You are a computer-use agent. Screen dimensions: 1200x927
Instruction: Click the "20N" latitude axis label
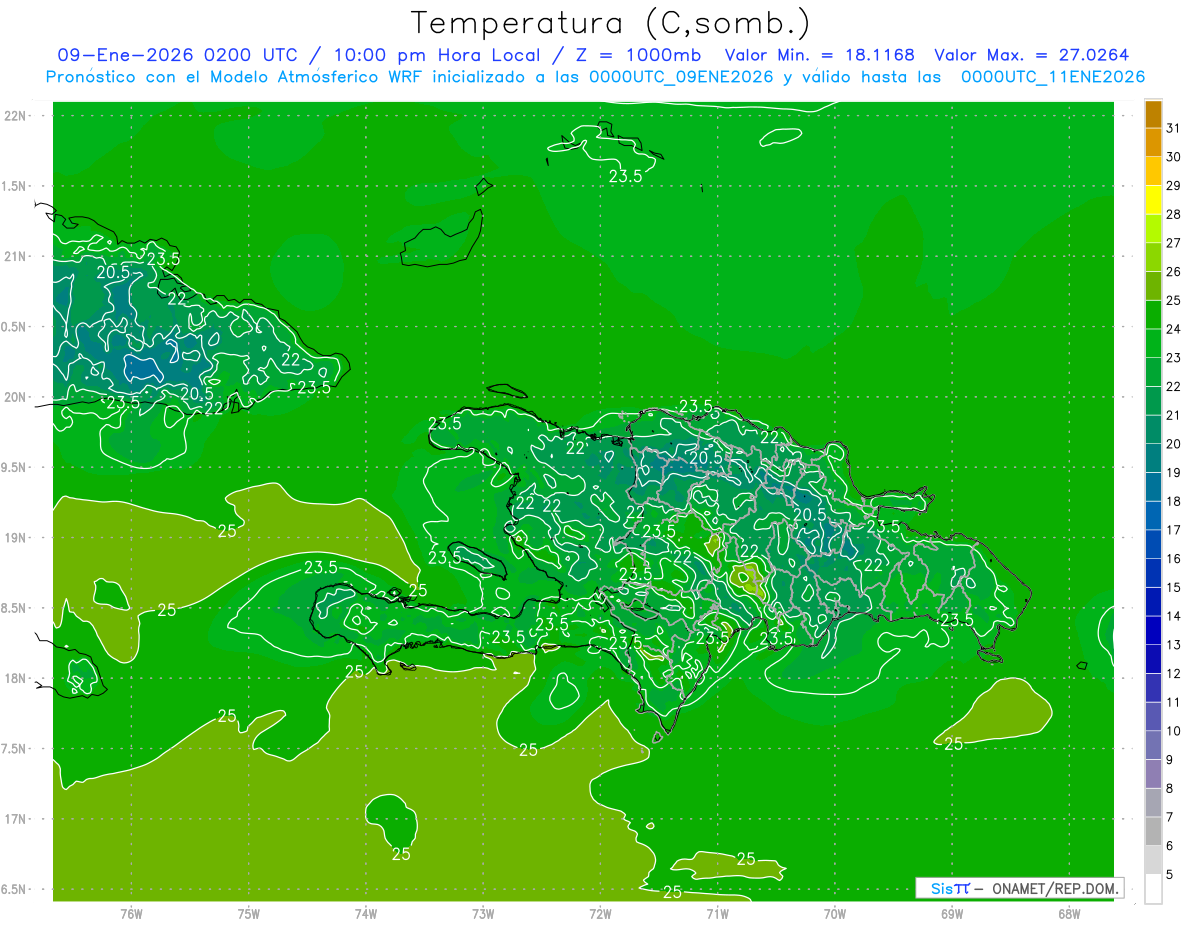click(15, 397)
